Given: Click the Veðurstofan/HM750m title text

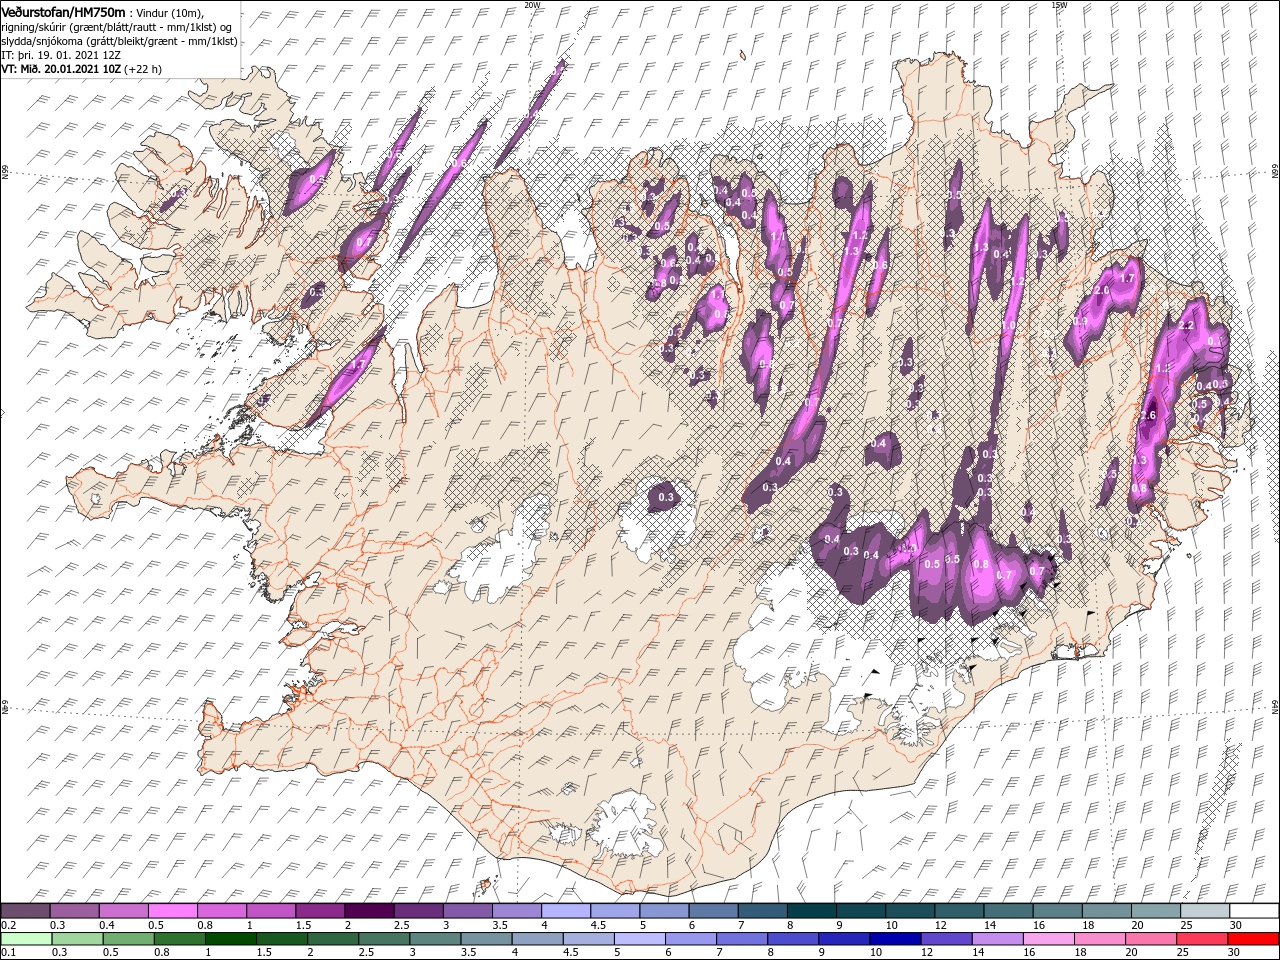Looking at the screenshot, I should pyautogui.click(x=64, y=11).
